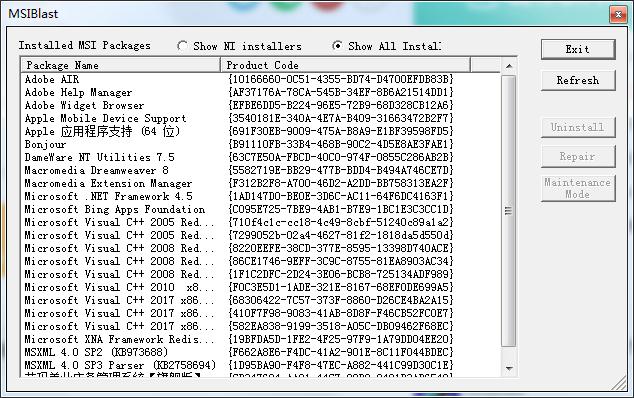Select Apple Mobile Device Support entry
The height and width of the screenshot is (398, 634).
260,118
